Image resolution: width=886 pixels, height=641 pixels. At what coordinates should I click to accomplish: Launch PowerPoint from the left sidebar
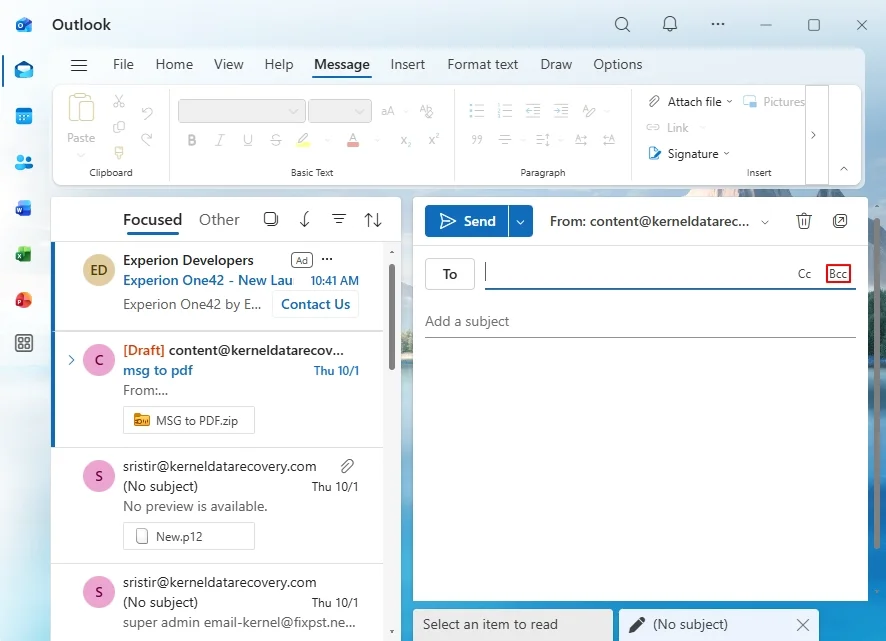pyautogui.click(x=24, y=300)
